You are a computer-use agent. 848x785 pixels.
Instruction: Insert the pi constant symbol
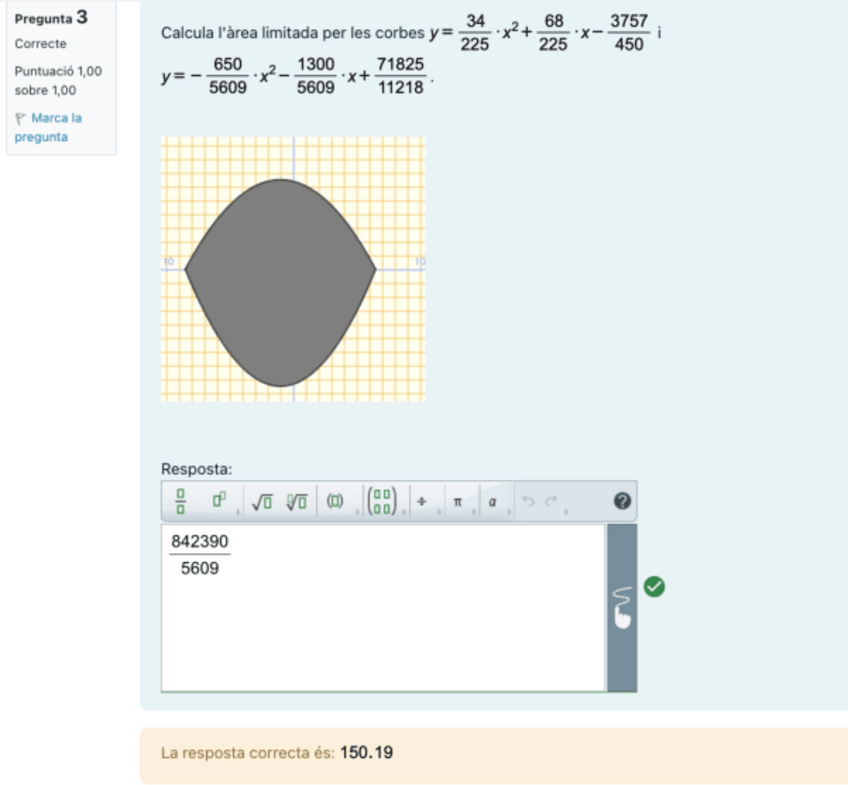458,502
